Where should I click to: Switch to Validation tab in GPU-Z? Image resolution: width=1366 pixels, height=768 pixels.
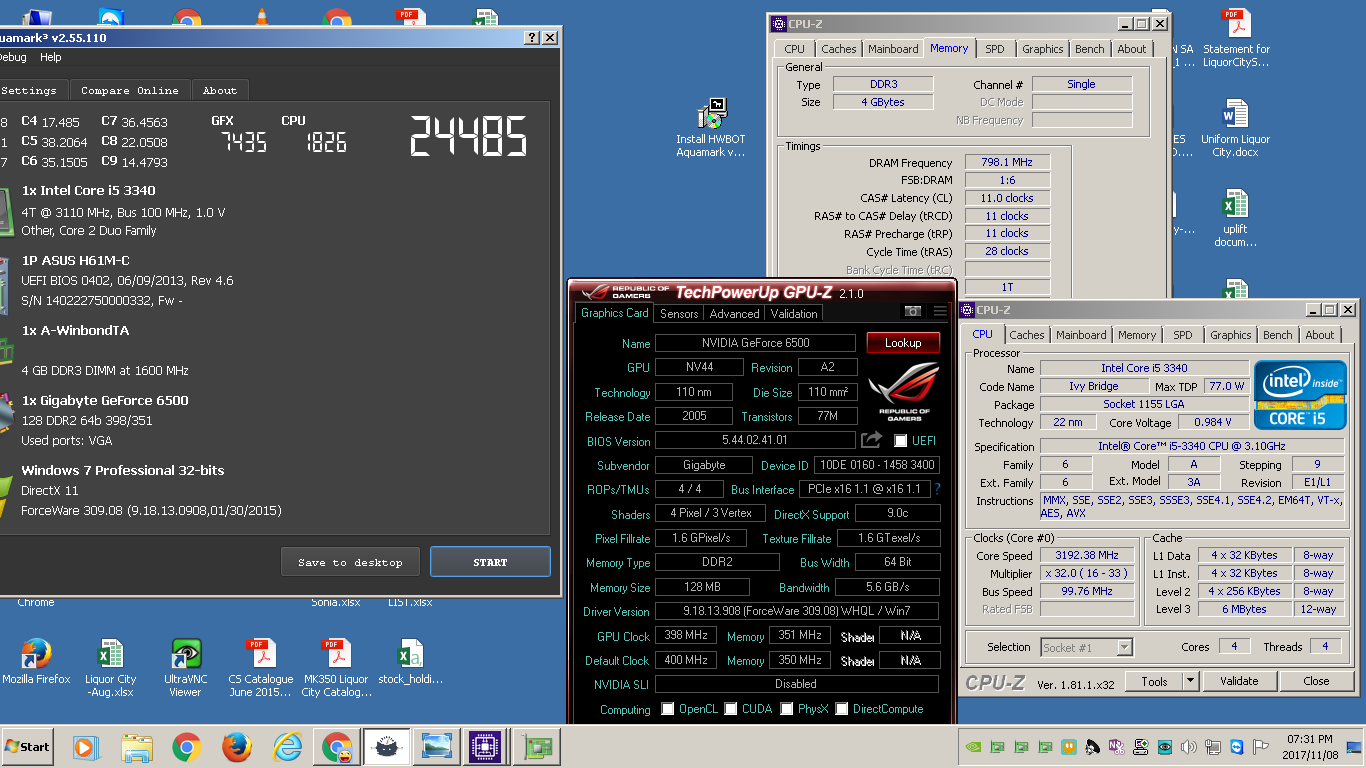pos(795,313)
